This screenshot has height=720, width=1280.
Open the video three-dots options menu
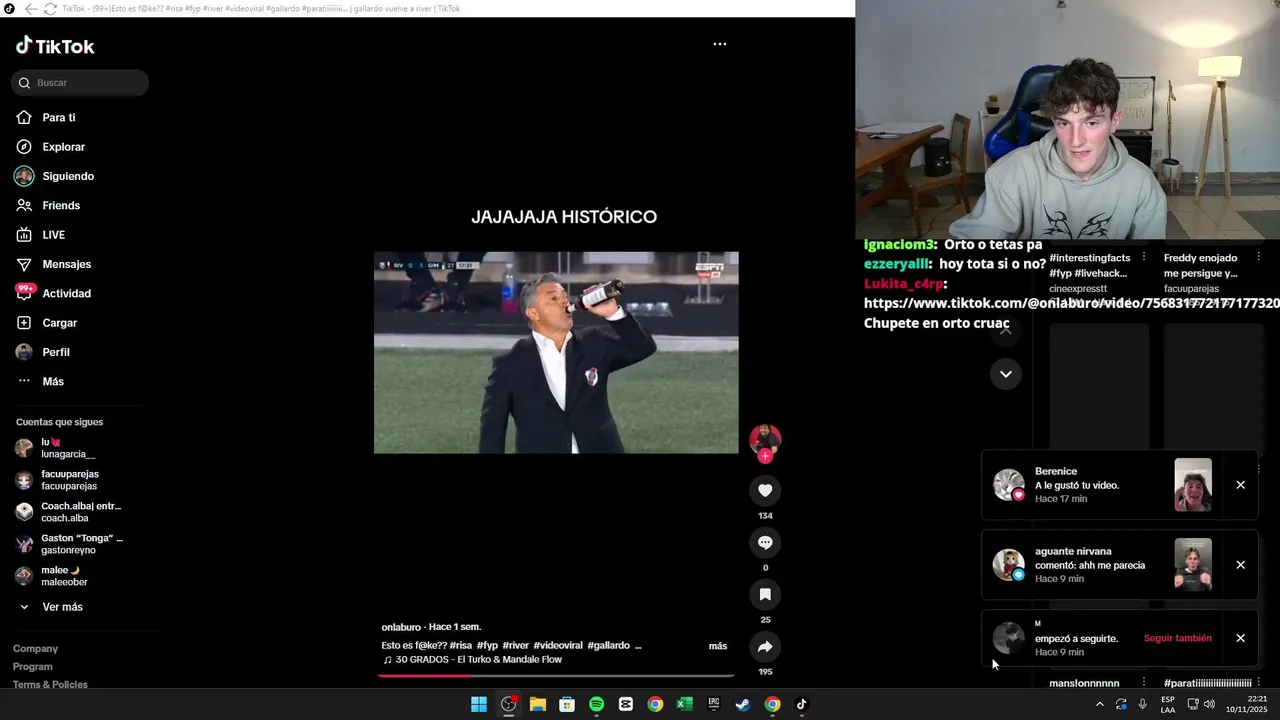[x=719, y=44]
